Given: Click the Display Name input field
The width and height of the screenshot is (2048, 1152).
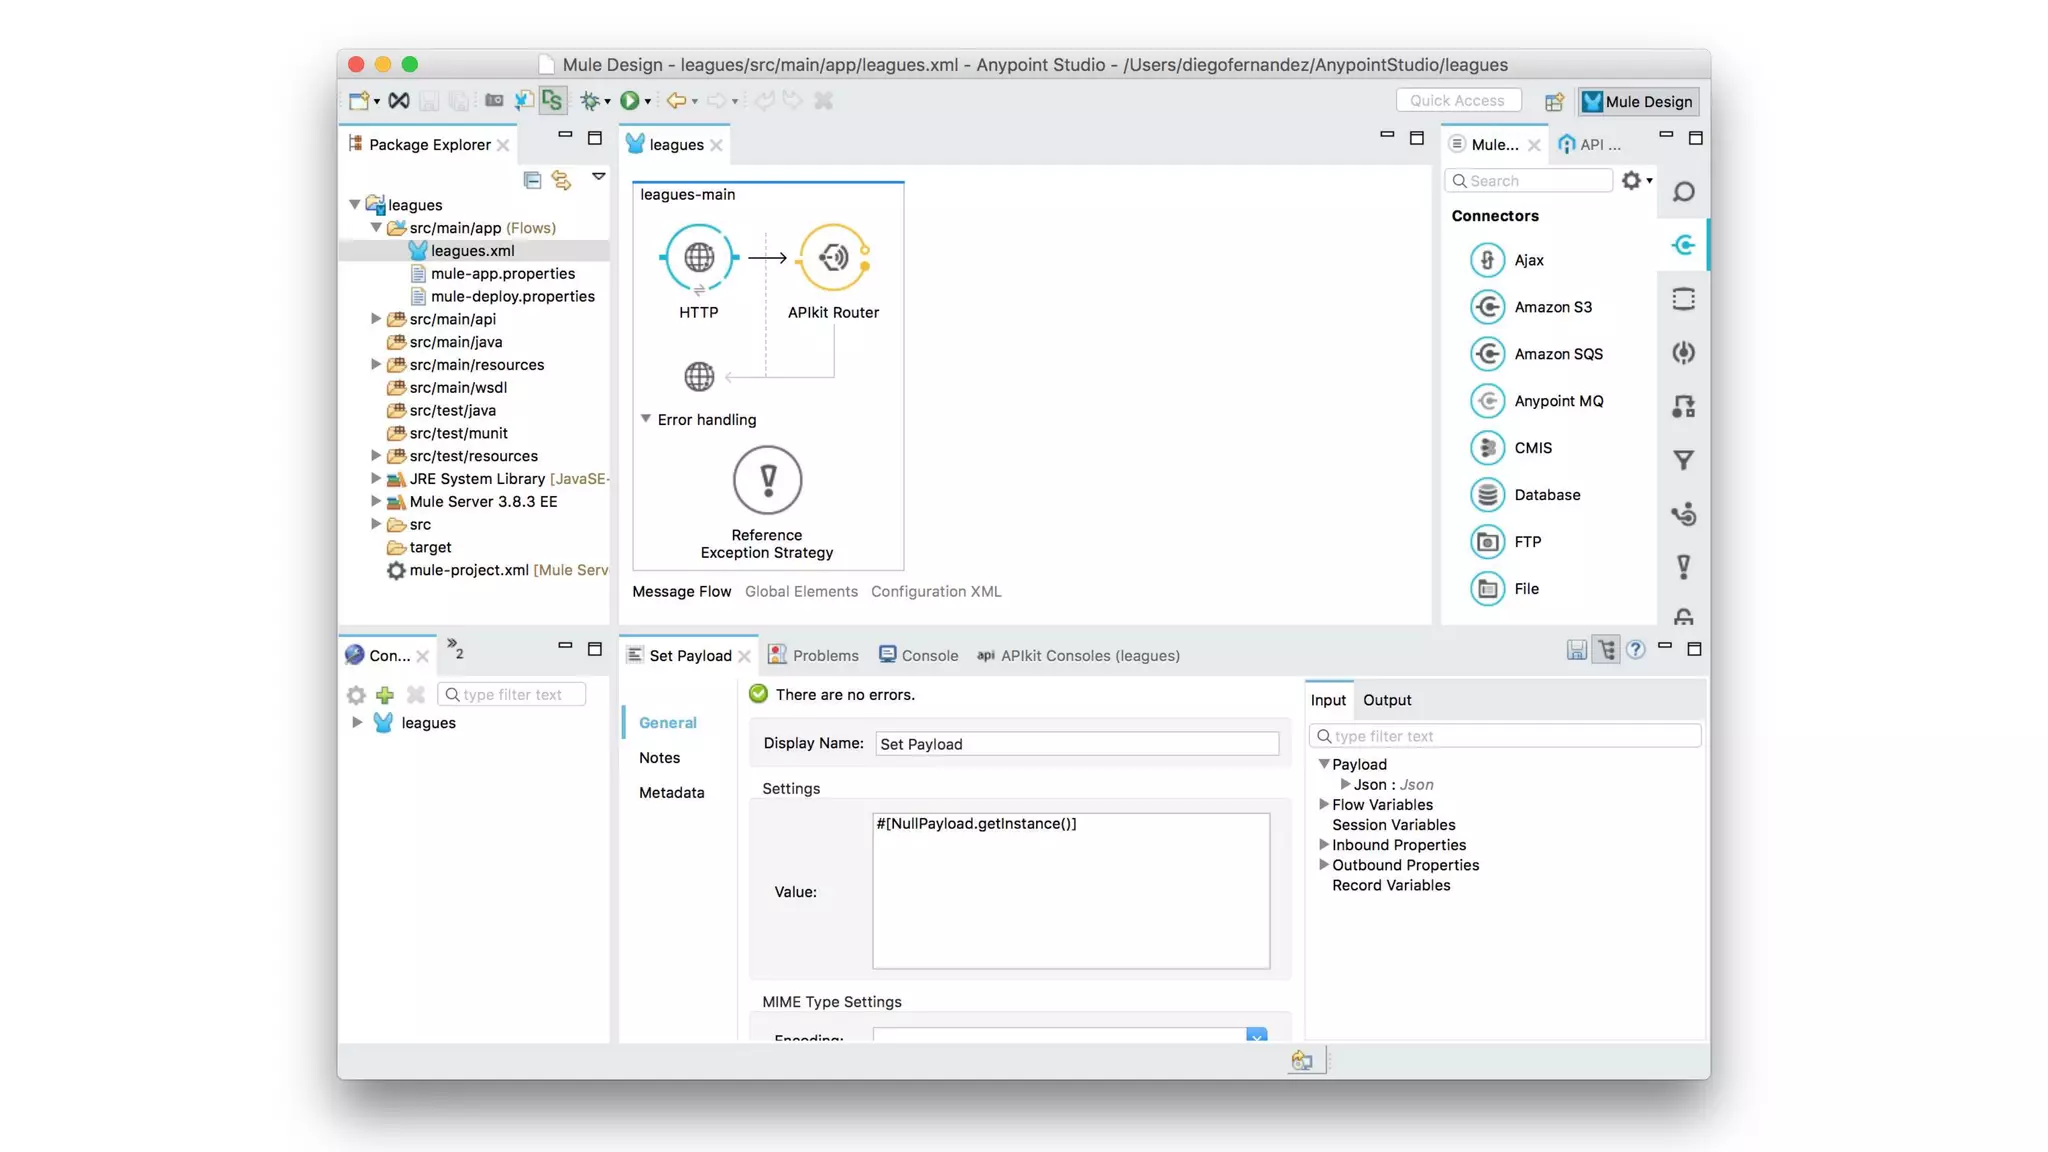Looking at the screenshot, I should (x=1076, y=744).
